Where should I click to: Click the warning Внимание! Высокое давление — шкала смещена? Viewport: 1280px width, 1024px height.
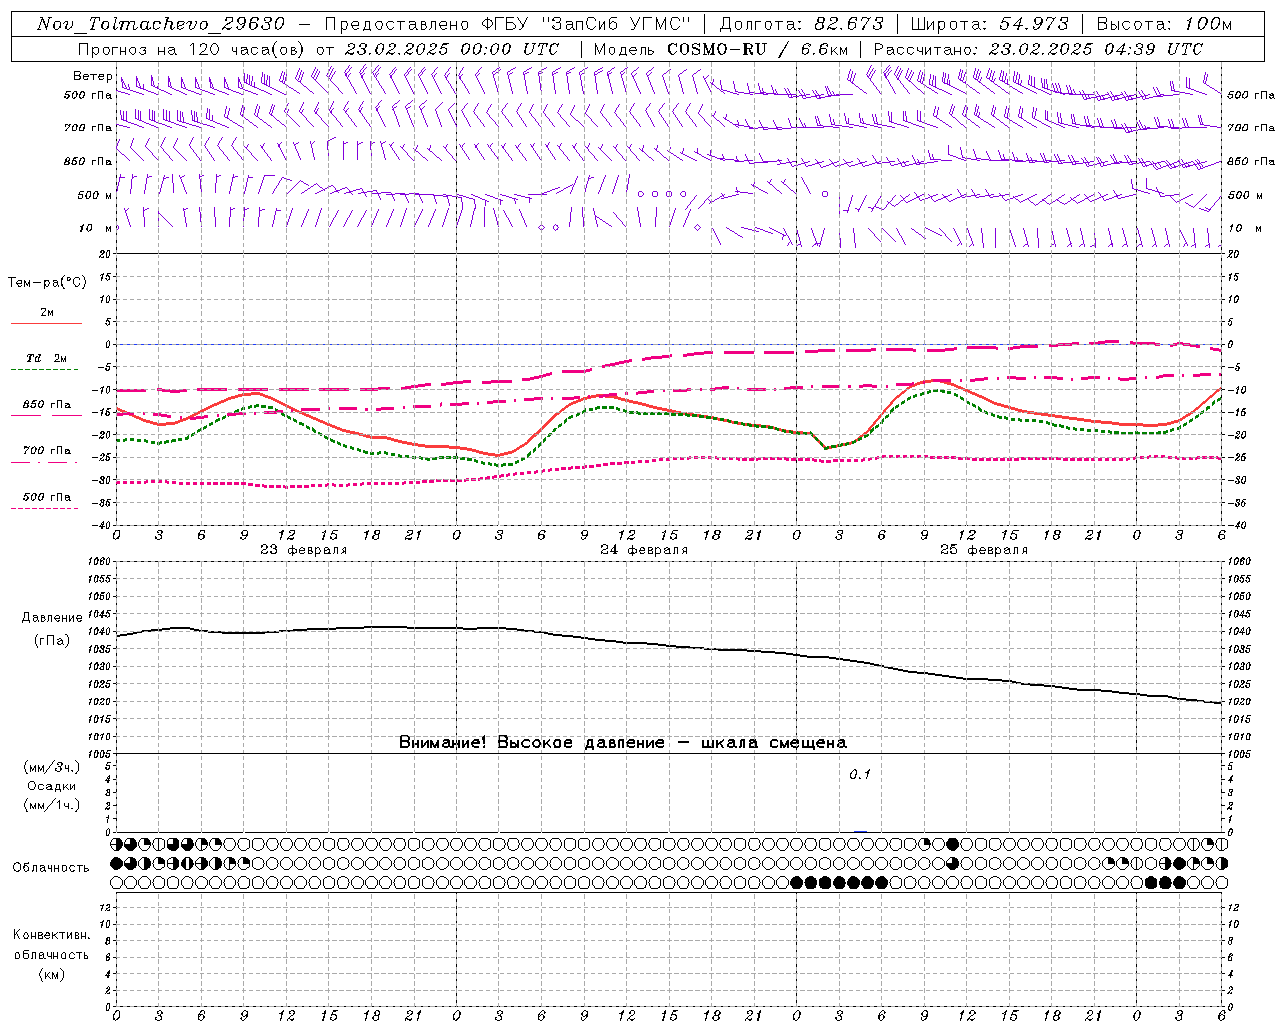tap(623, 742)
